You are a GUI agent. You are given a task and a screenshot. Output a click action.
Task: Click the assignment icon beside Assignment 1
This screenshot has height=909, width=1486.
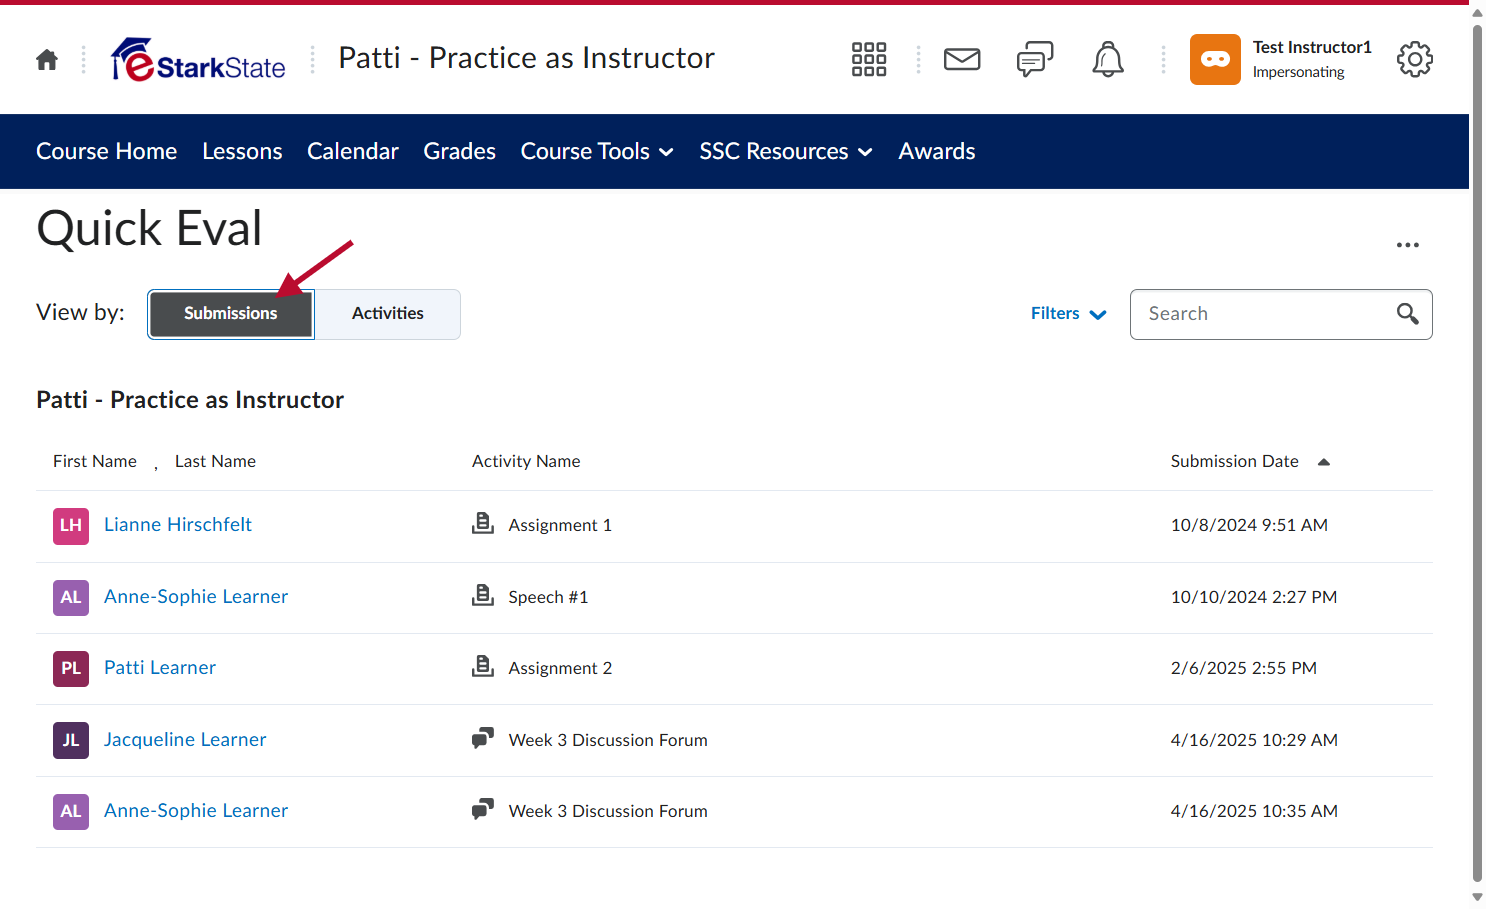483,523
